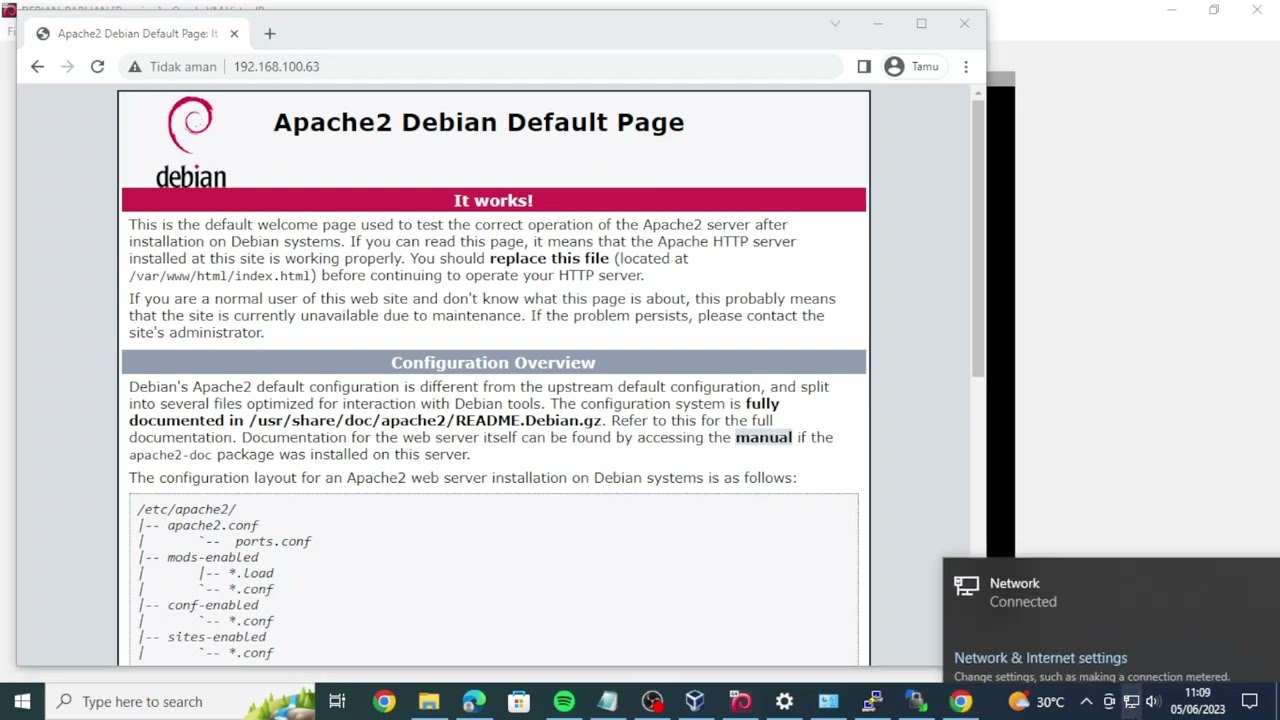
Task: Open the notepad-style taskbar icon beside Spotify
Action: coord(608,701)
